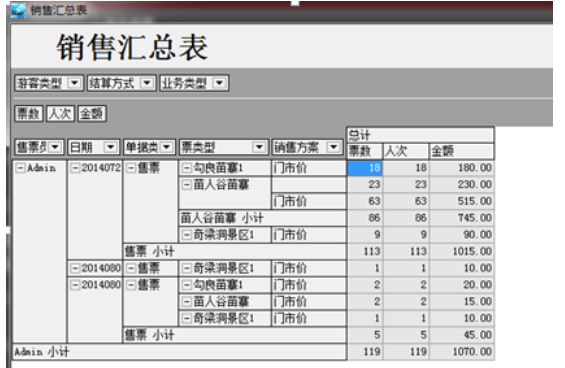This screenshot has width=565, height=368.
Task: Open the 售票员 row field dropdown
Action: 55,147
